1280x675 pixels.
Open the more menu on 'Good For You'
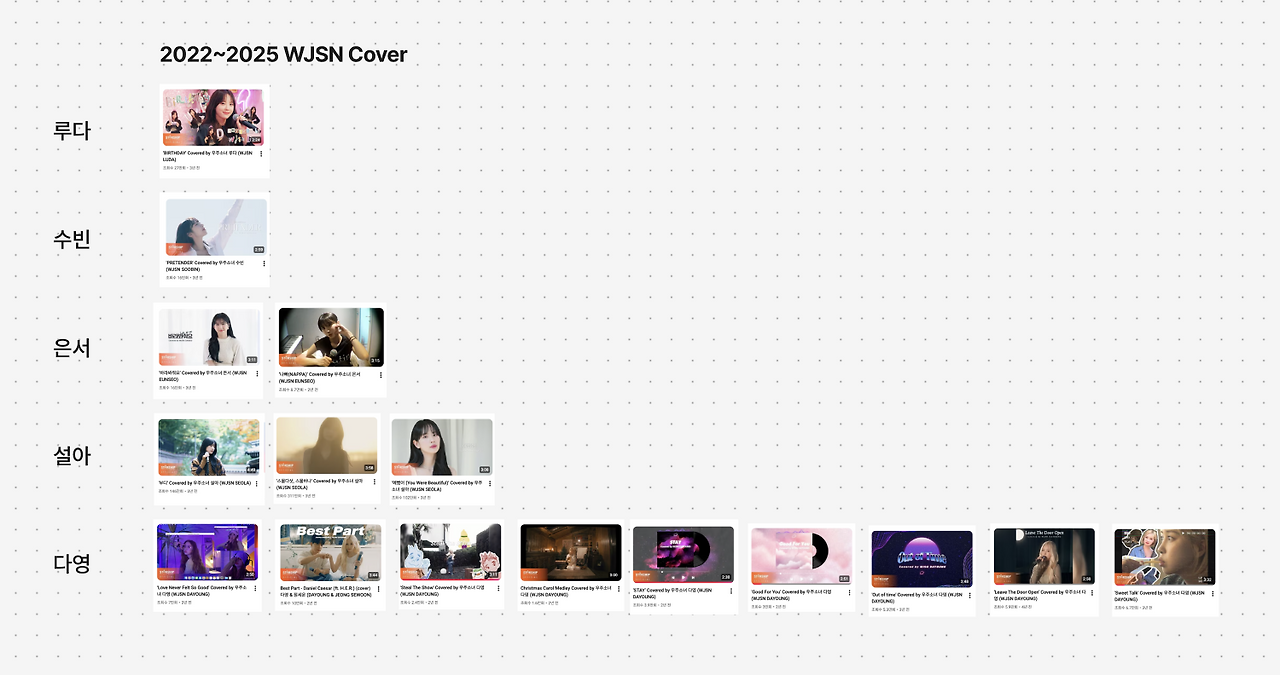point(851,593)
